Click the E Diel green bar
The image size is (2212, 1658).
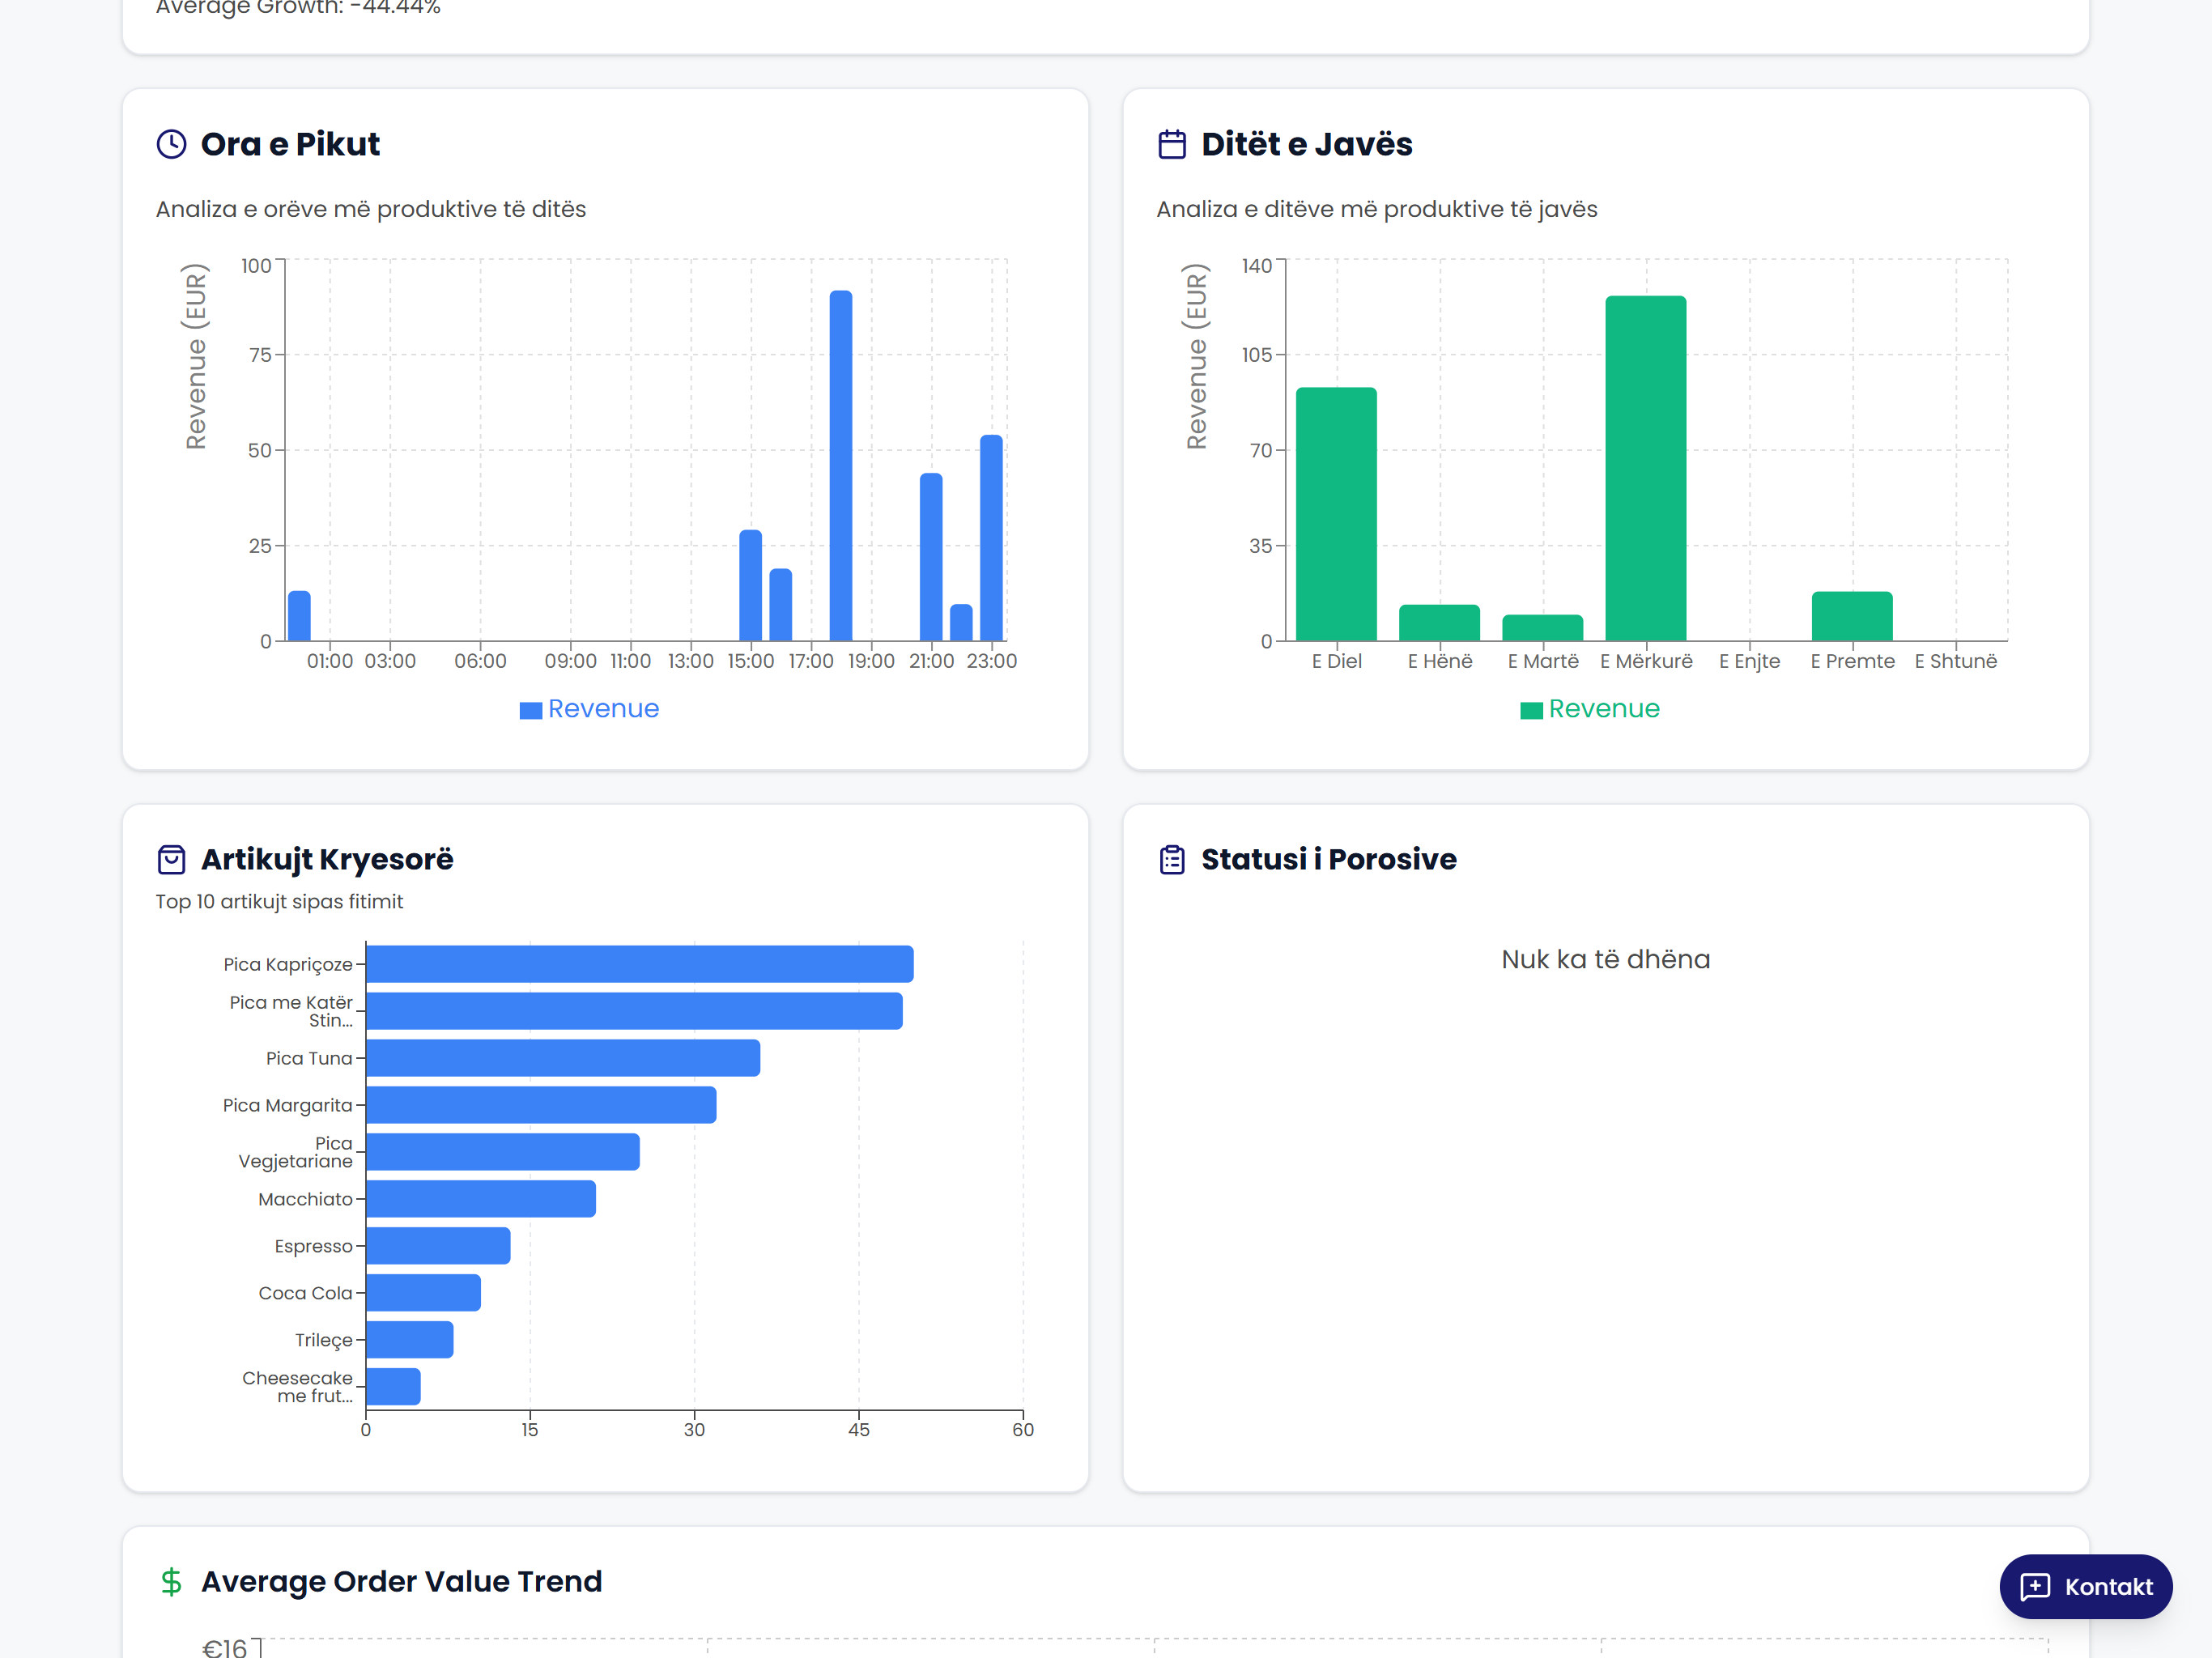click(1336, 514)
